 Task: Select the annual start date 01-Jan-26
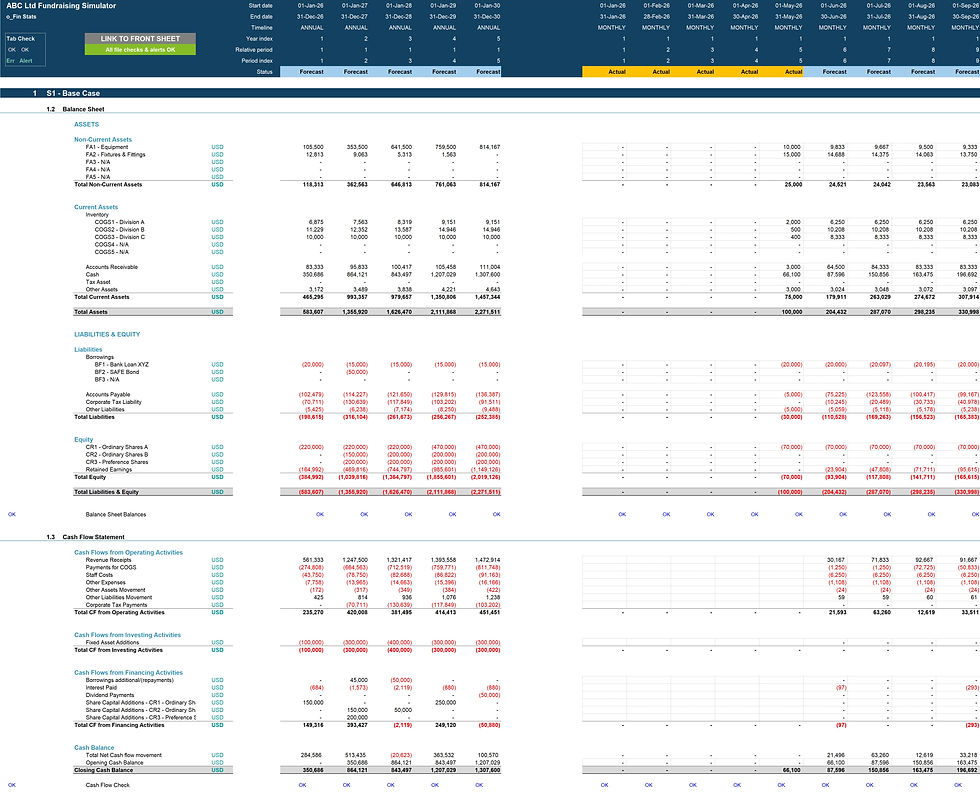311,6
